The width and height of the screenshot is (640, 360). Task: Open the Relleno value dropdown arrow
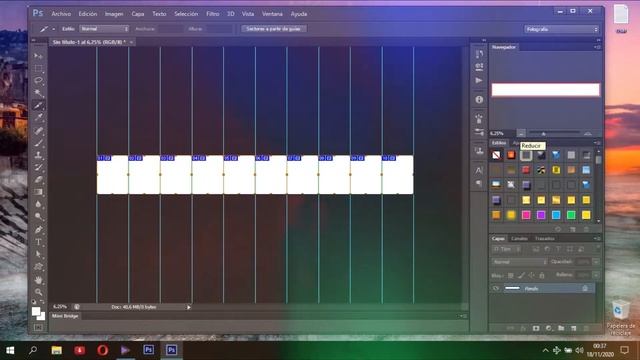(x=596, y=275)
